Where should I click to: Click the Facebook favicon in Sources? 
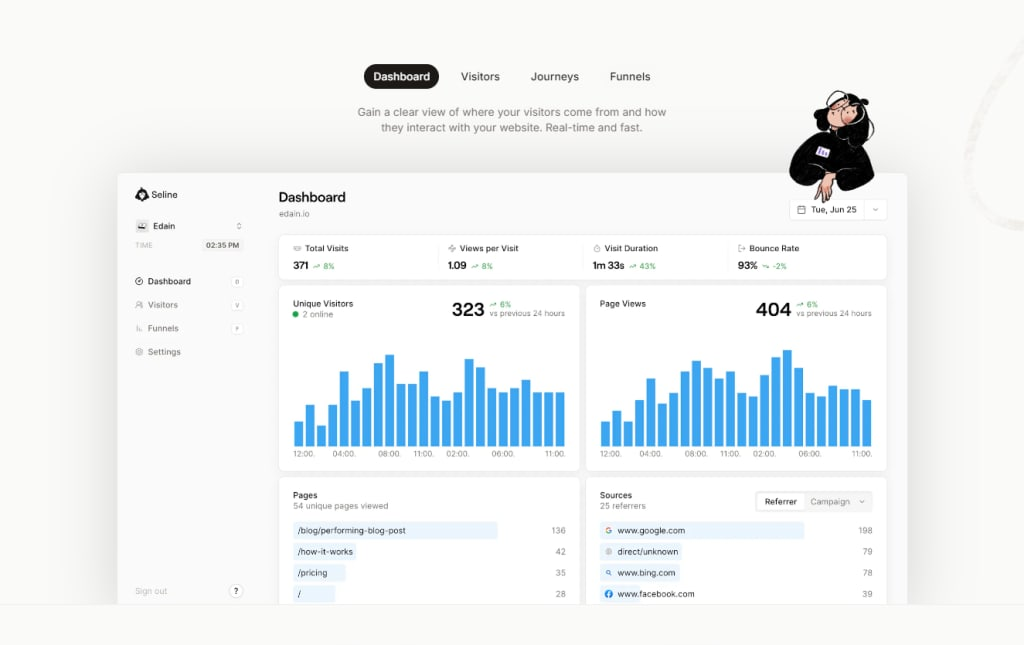pos(609,594)
